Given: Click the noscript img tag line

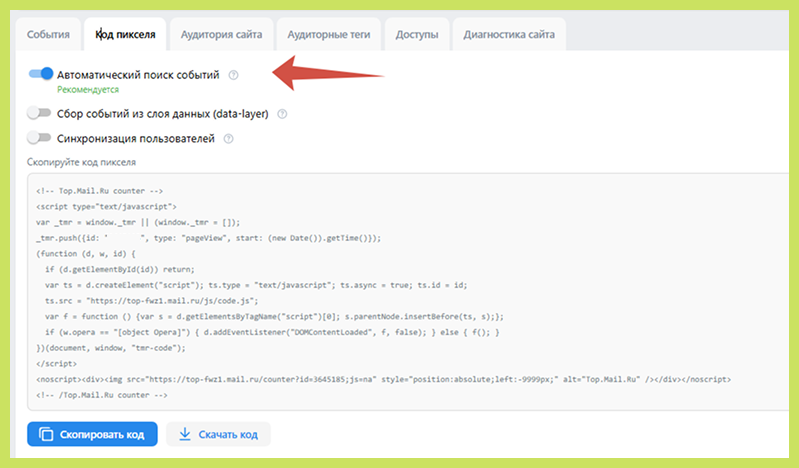Looking at the screenshot, I should pos(383,379).
